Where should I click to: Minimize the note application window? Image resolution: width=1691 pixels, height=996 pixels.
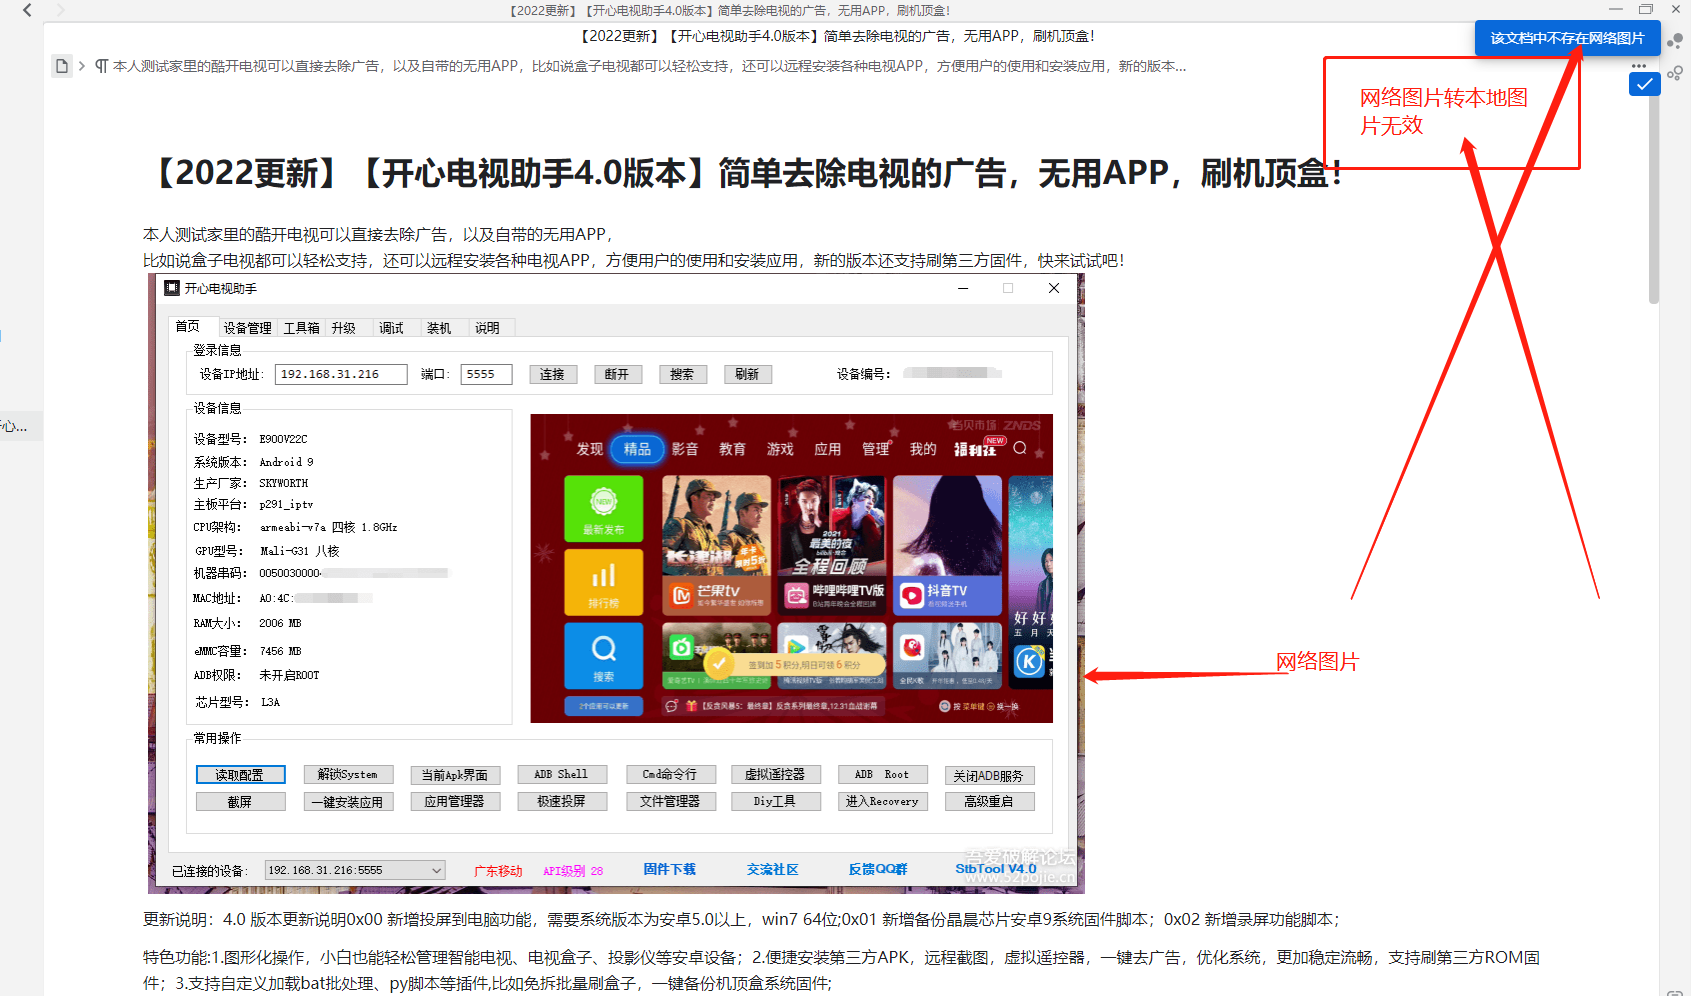click(1615, 9)
